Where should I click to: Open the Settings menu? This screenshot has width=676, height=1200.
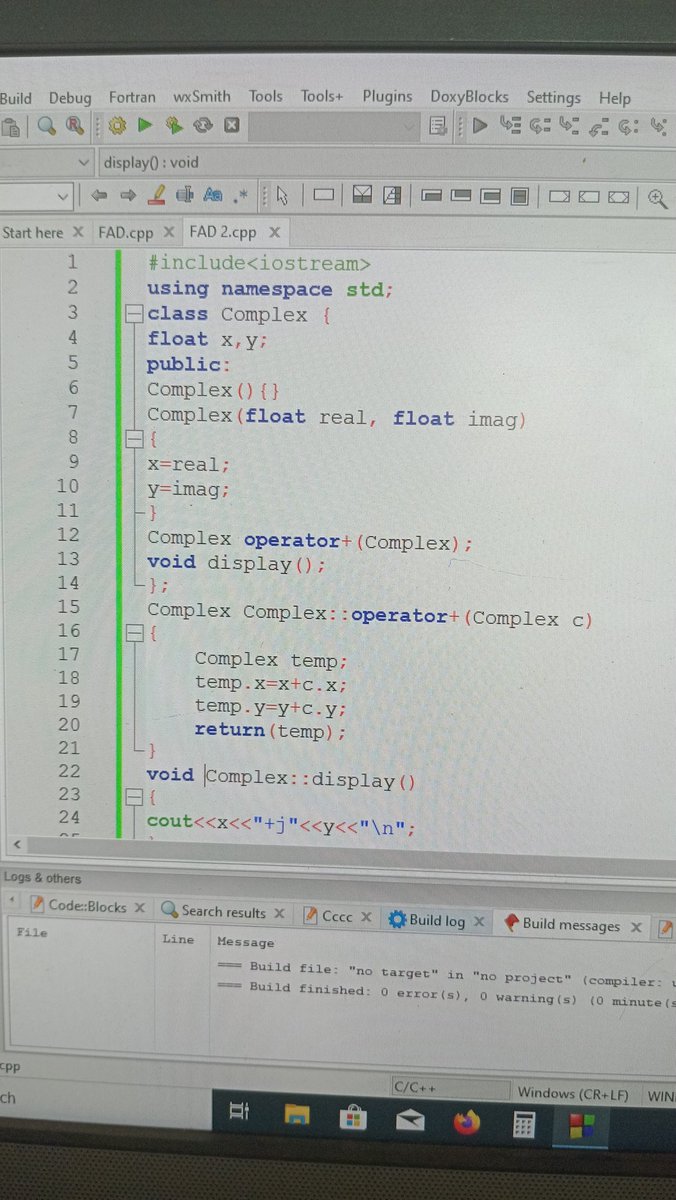(553, 97)
